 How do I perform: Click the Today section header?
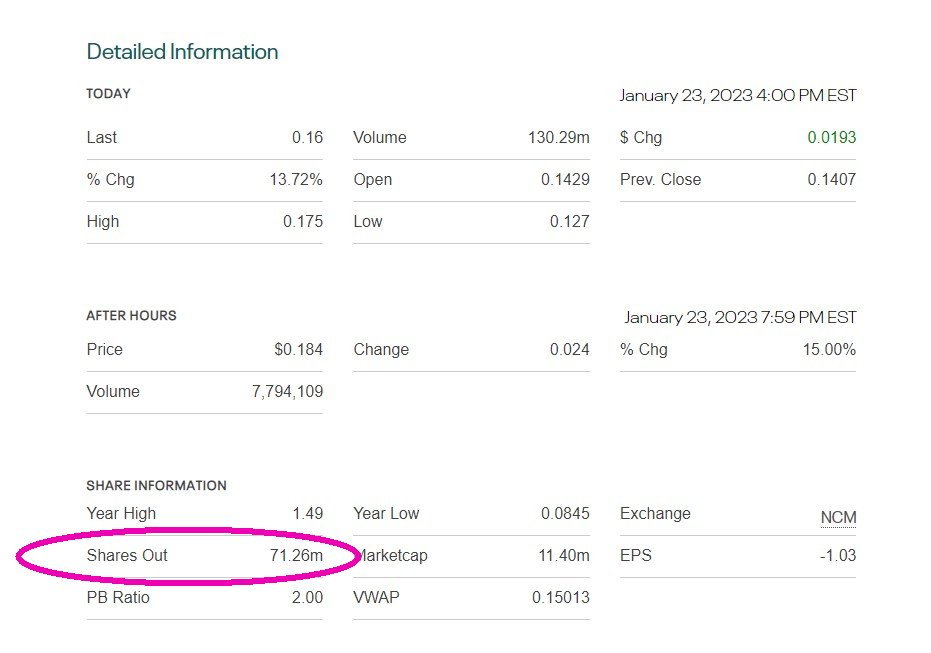tap(108, 94)
